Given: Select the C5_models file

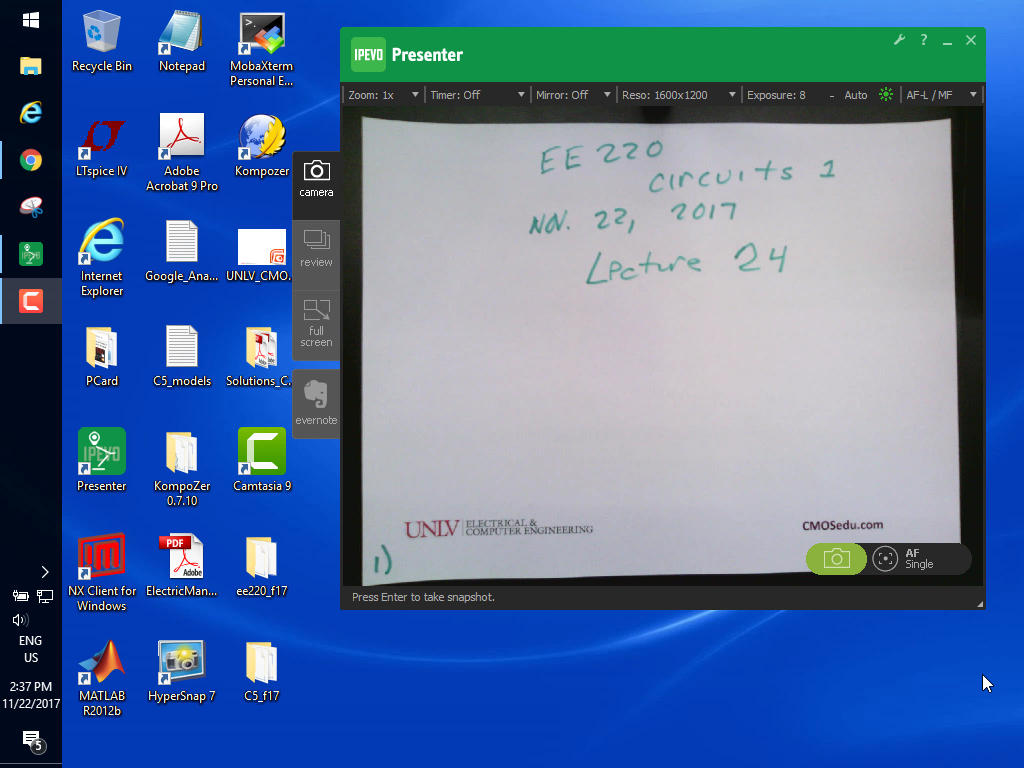Looking at the screenshot, I should pos(182,357).
